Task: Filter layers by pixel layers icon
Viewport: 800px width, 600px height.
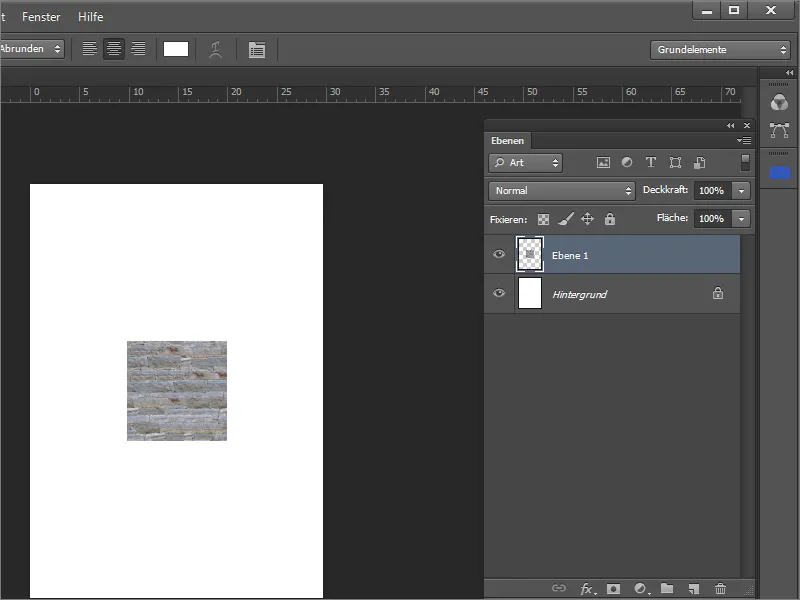Action: [x=603, y=163]
